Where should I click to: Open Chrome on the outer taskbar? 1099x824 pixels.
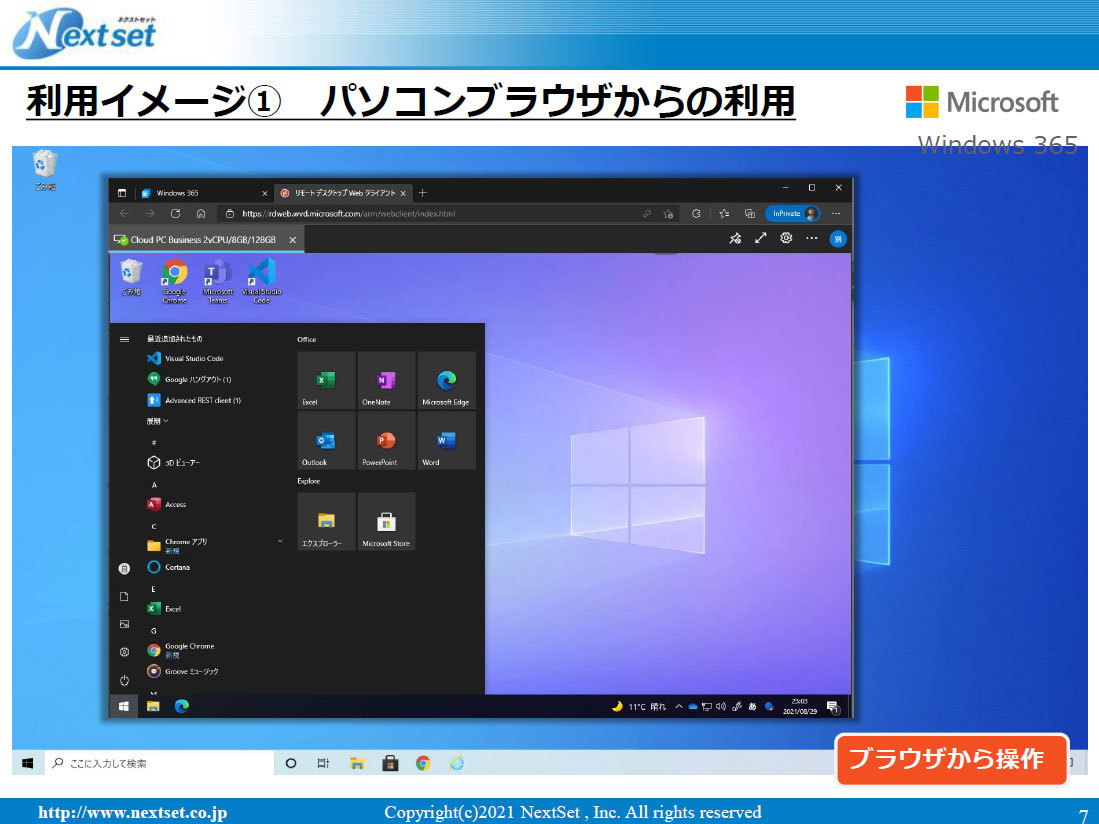[x=423, y=763]
